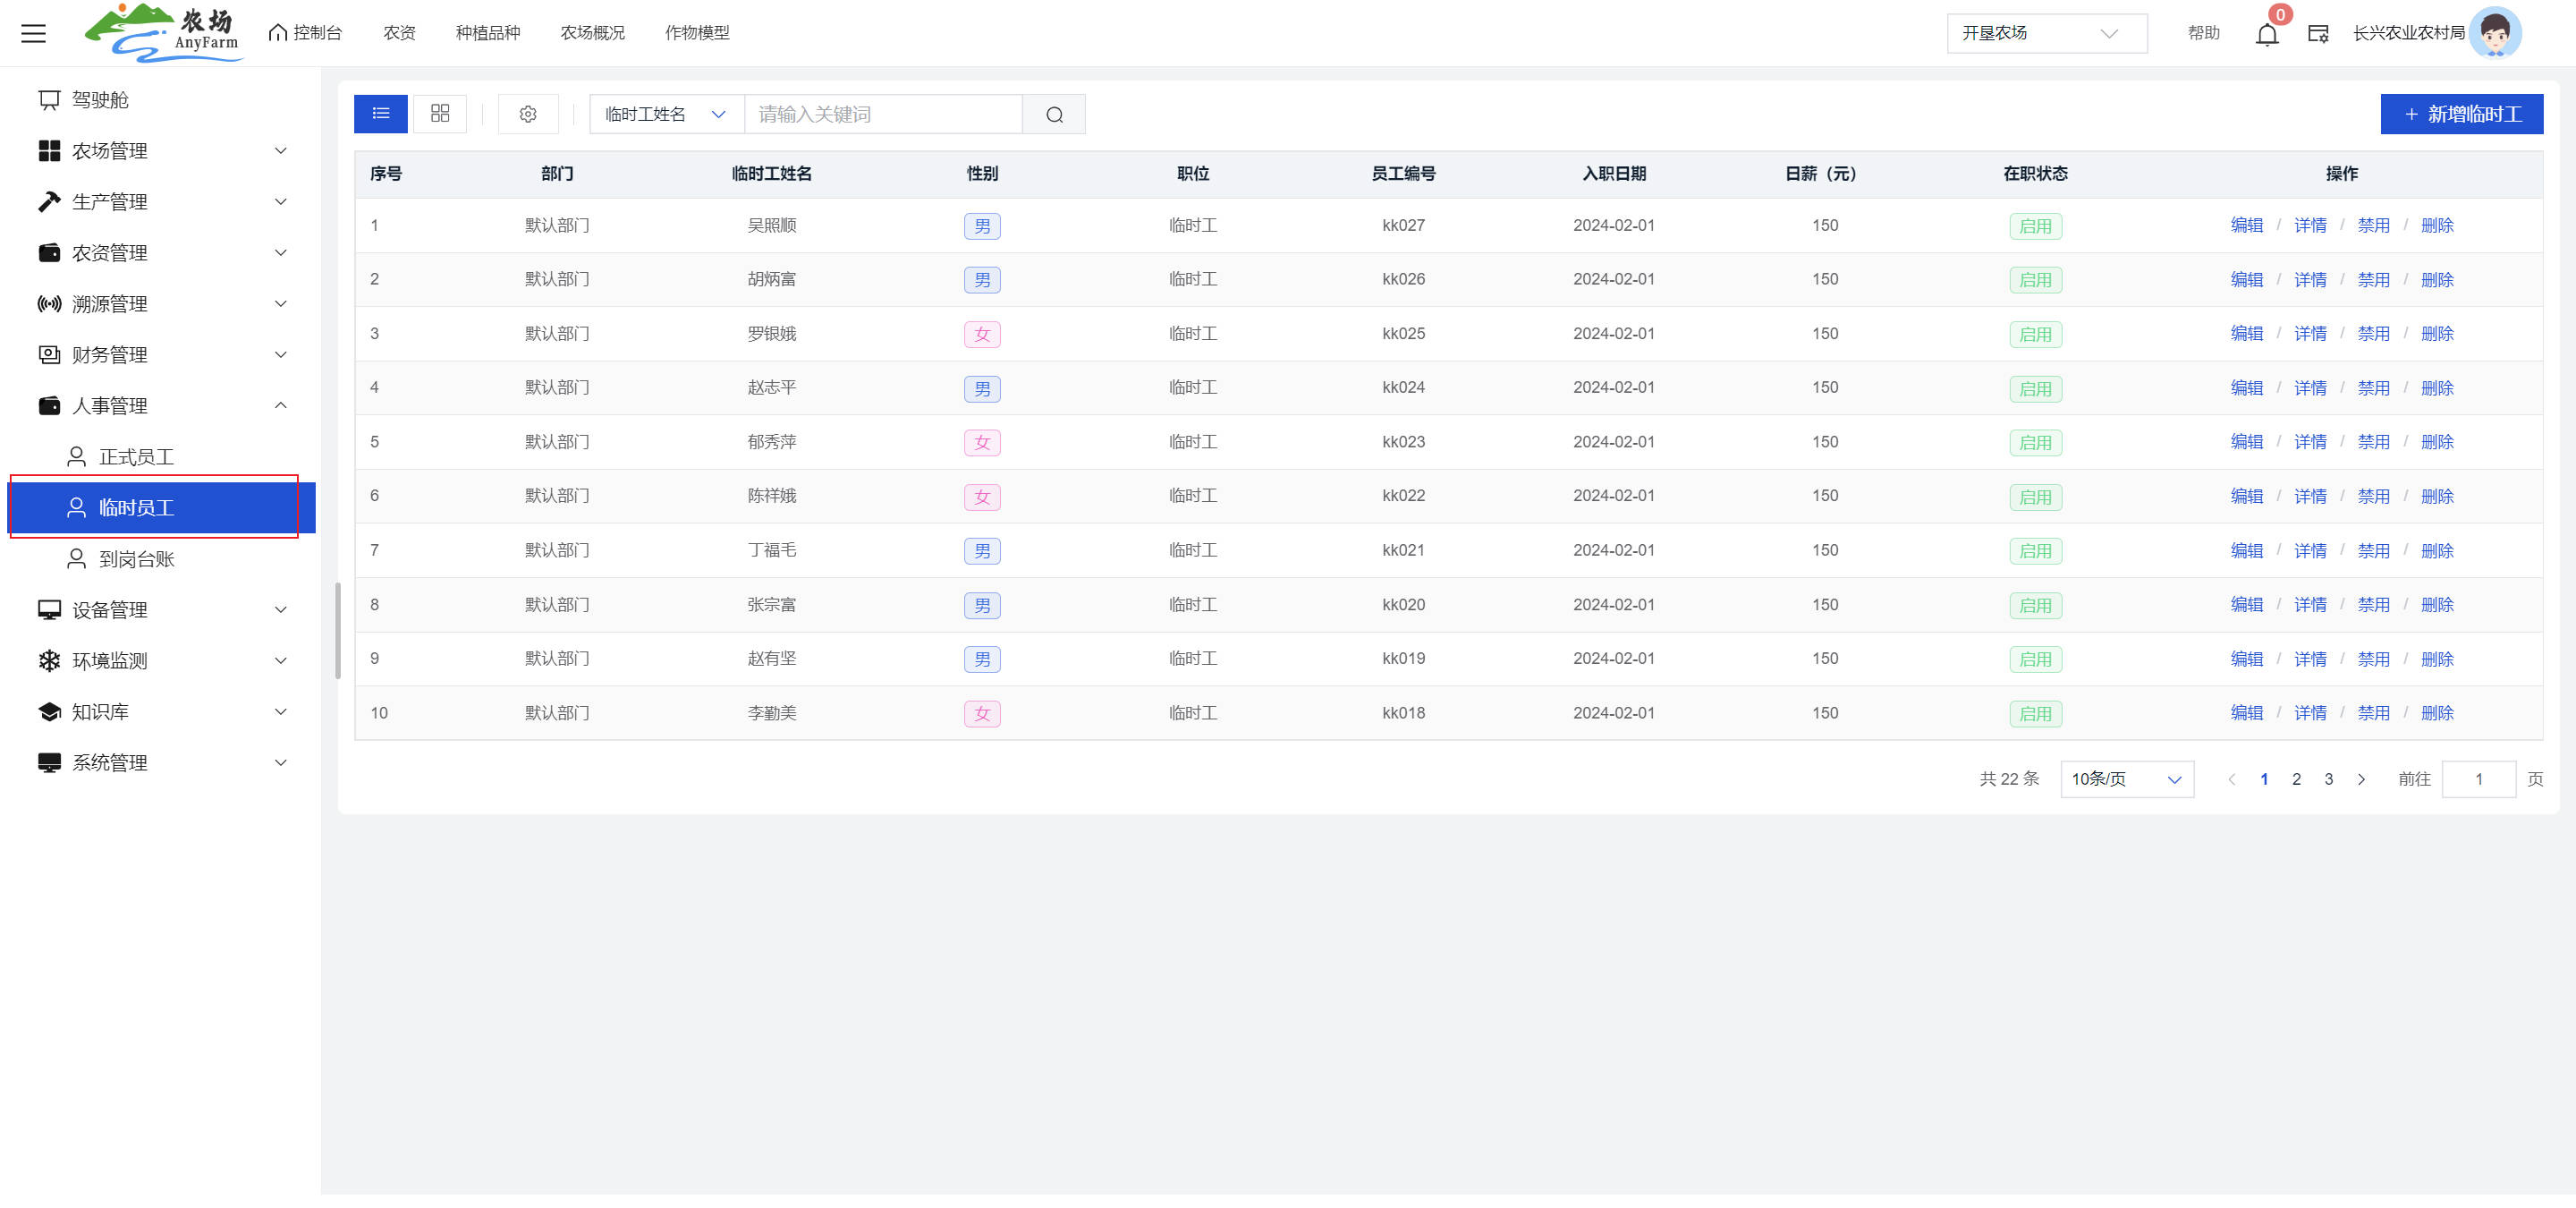Click the keyword search input field

tap(883, 114)
